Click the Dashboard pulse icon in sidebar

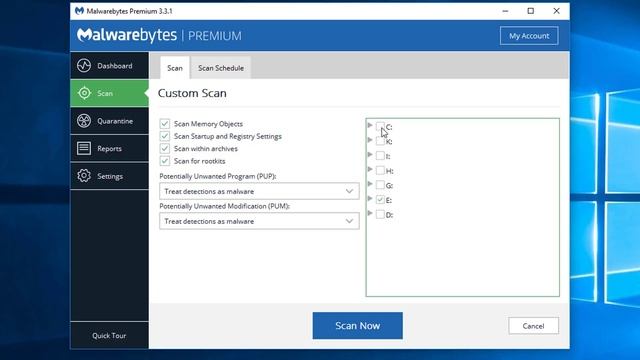pyautogui.click(x=84, y=65)
